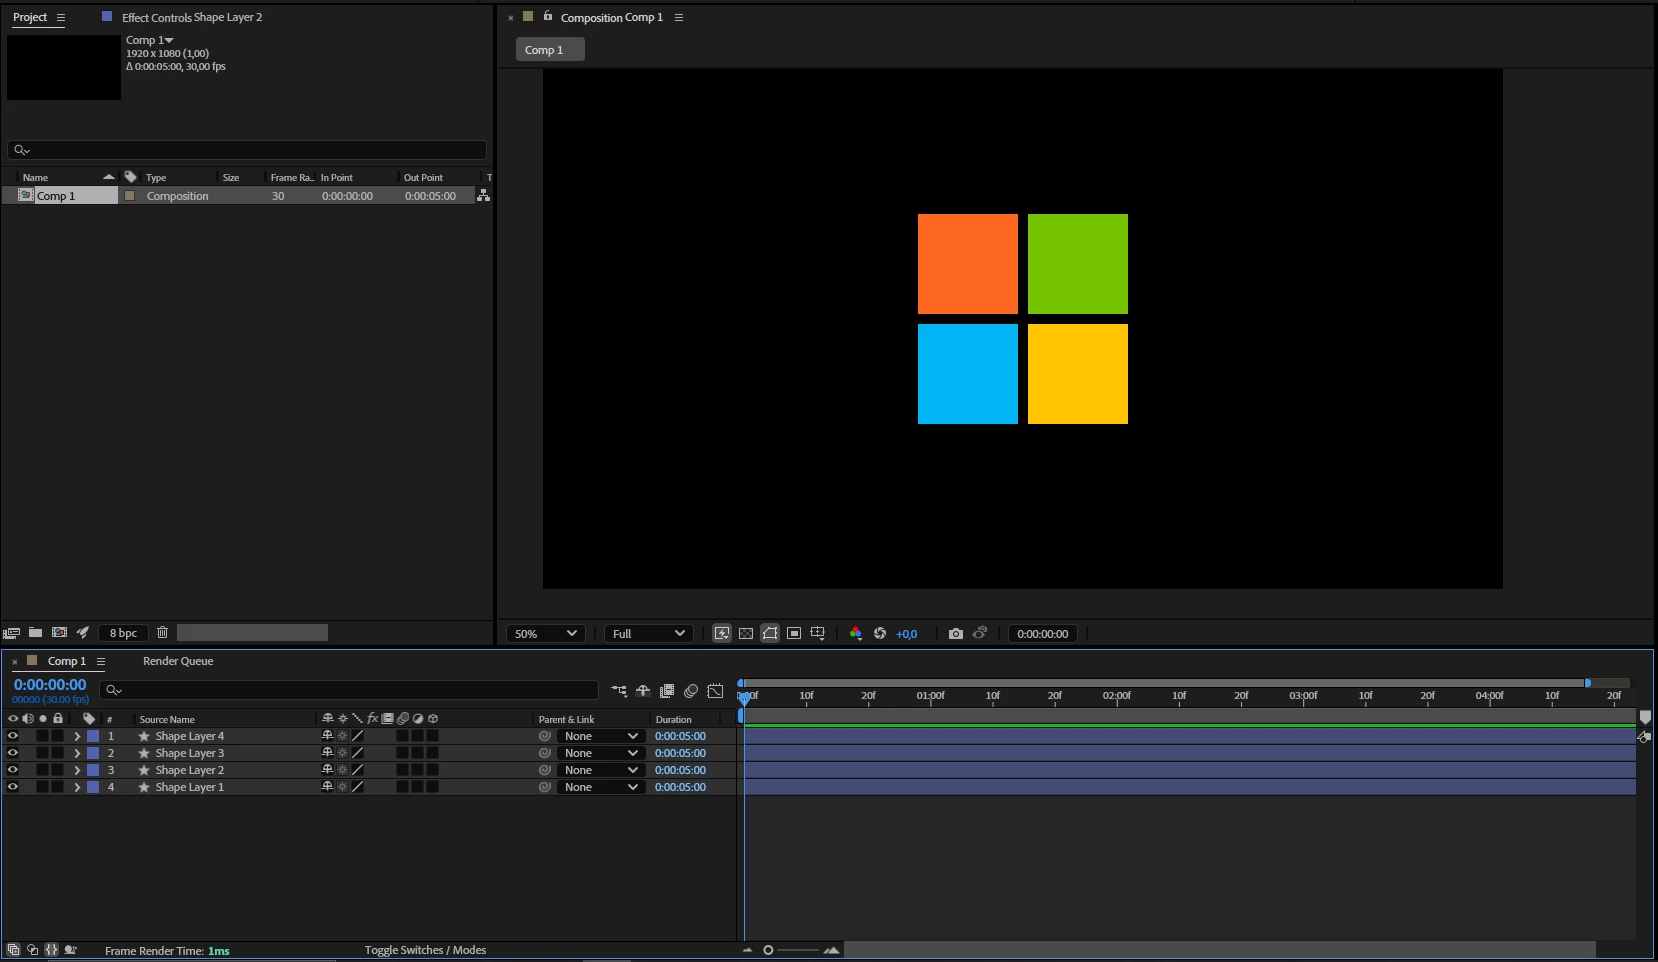Open the Render Queue tab

coord(178,661)
